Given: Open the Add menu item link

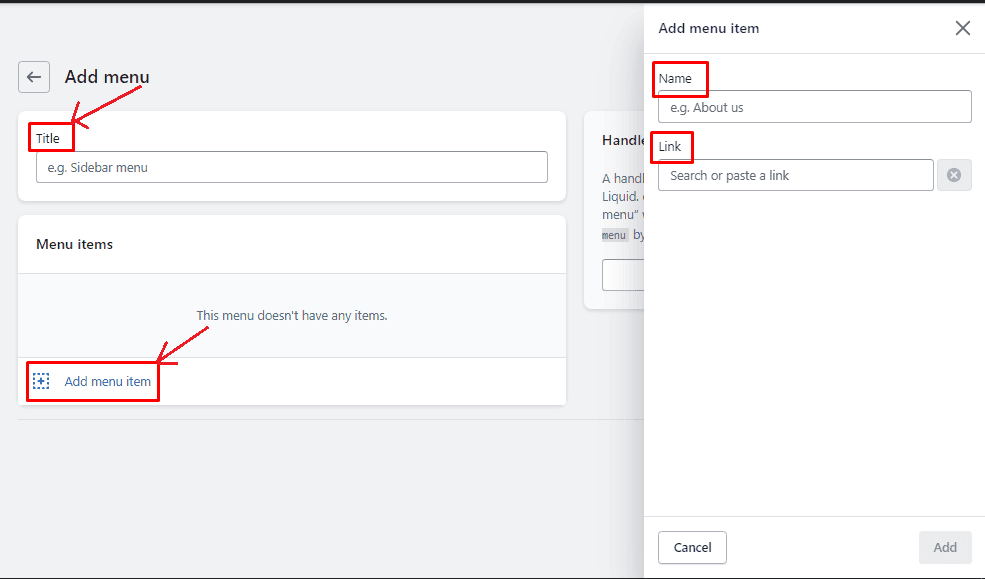Looking at the screenshot, I should coord(107,381).
